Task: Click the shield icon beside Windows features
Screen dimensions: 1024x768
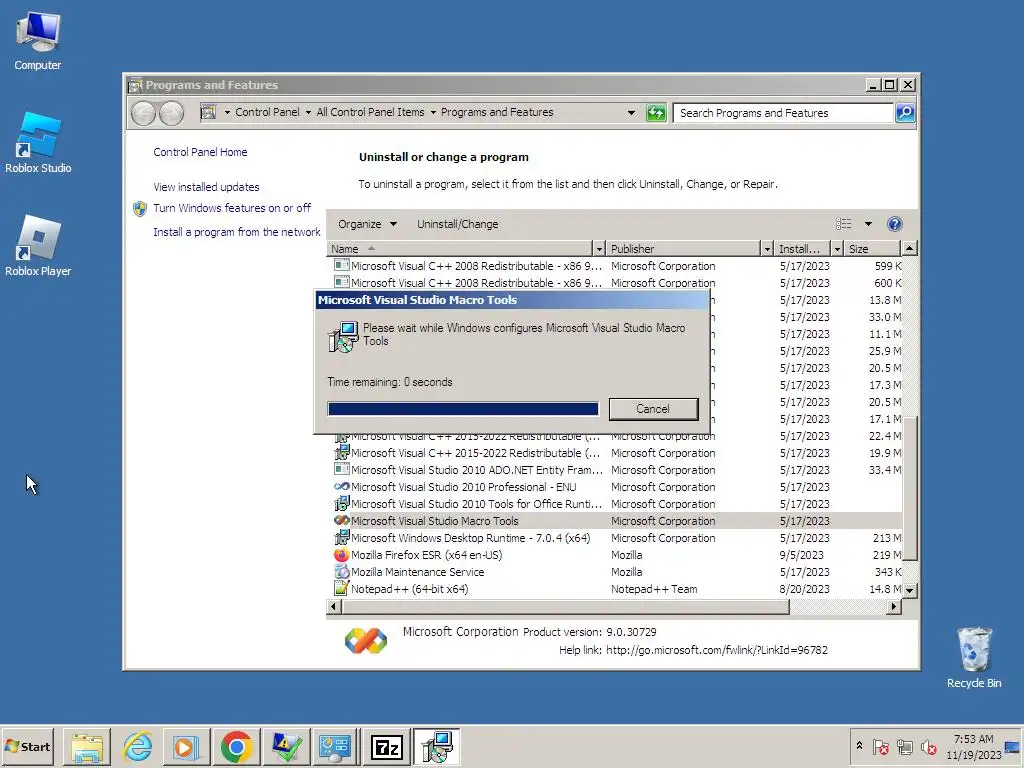Action: pyautogui.click(x=140, y=208)
